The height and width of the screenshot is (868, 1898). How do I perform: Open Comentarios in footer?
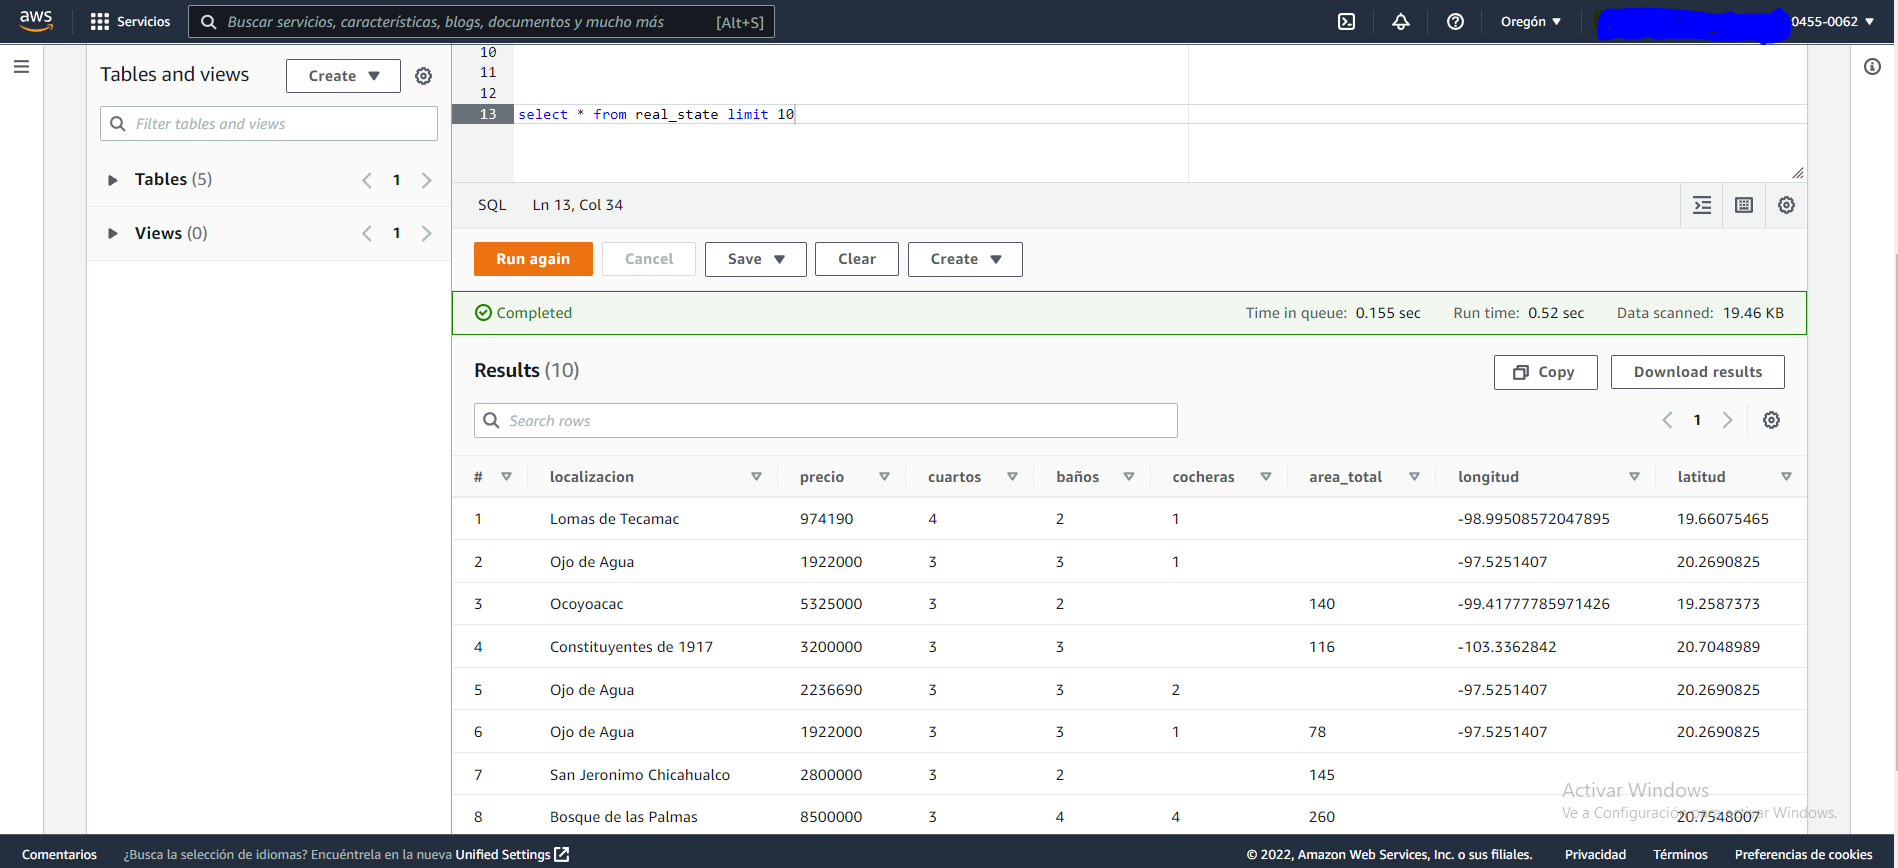(59, 854)
